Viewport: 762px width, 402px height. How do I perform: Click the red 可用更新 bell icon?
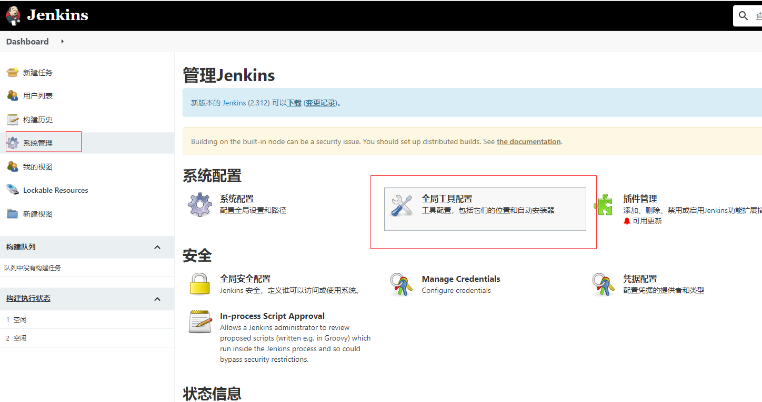click(x=627, y=221)
